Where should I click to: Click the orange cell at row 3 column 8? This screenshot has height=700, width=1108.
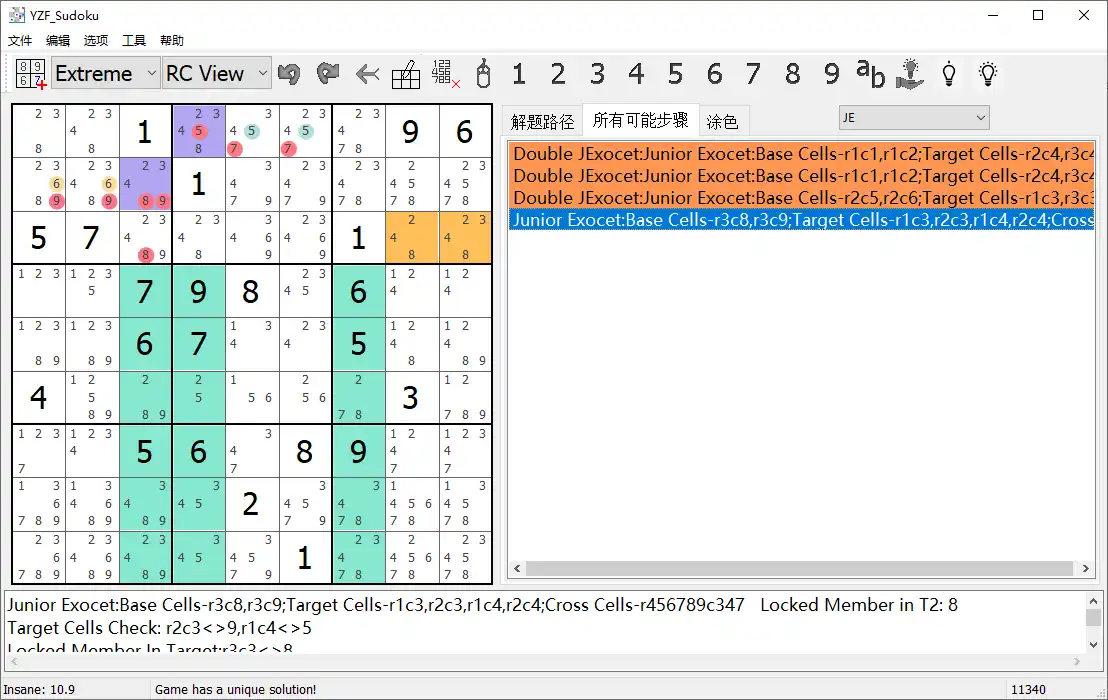pos(412,238)
